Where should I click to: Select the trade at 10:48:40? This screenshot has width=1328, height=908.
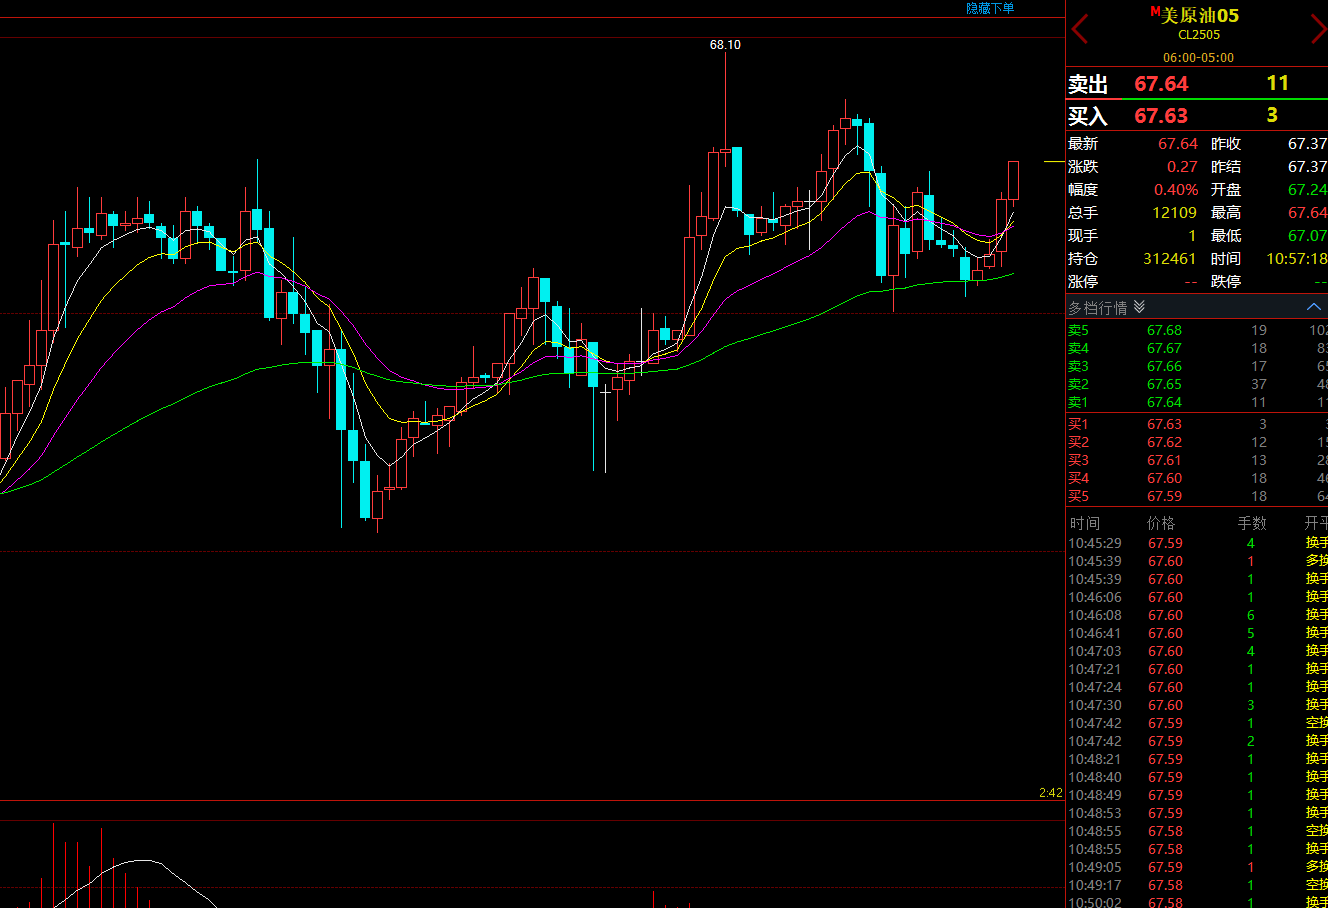coord(1197,777)
